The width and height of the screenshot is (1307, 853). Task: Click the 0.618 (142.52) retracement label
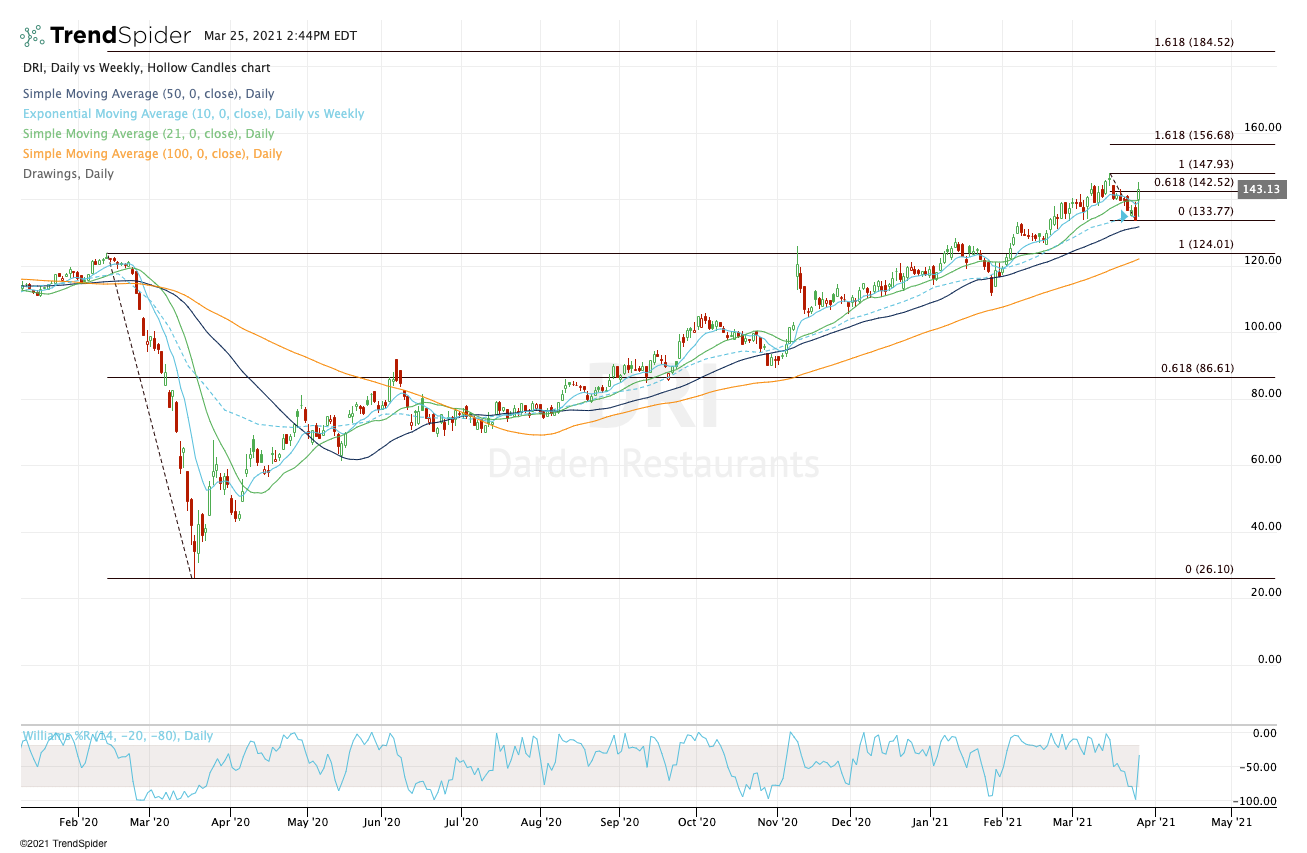1193,182
